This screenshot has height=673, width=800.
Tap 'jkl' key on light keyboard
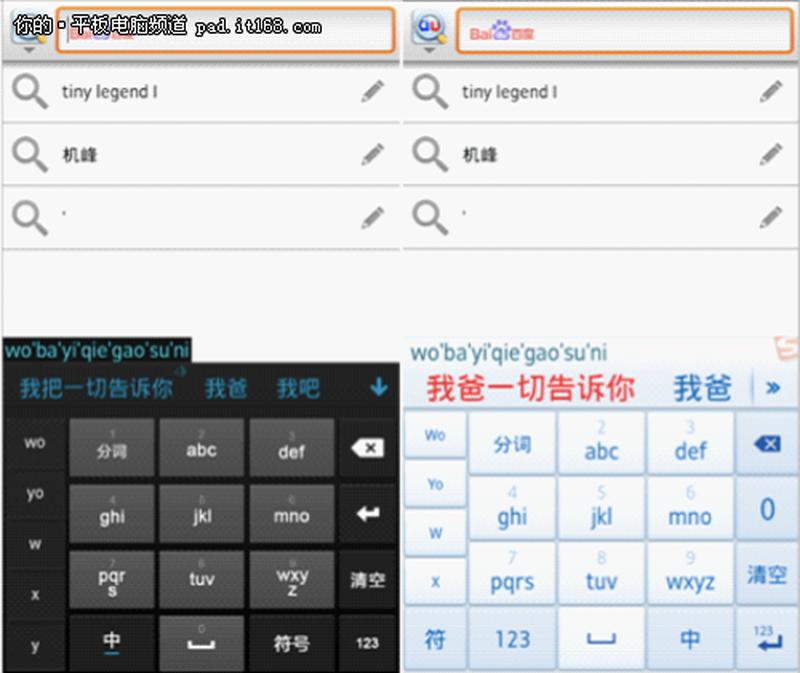pos(601,509)
